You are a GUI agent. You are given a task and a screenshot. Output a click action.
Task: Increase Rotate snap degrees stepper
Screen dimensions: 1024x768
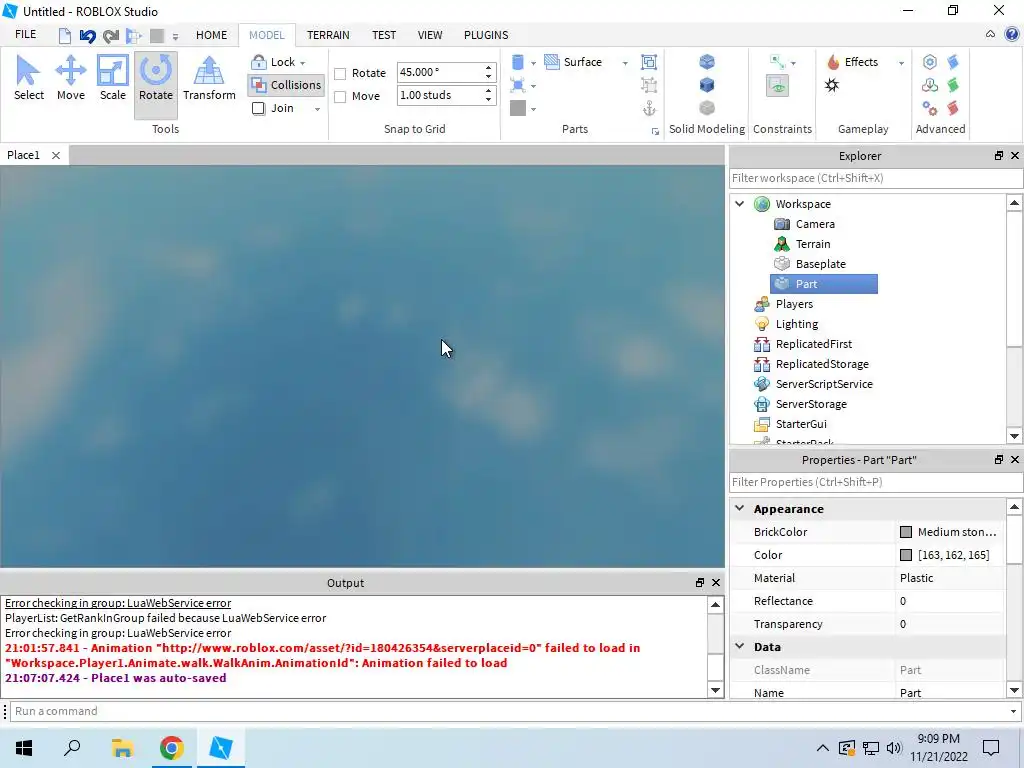(488, 67)
